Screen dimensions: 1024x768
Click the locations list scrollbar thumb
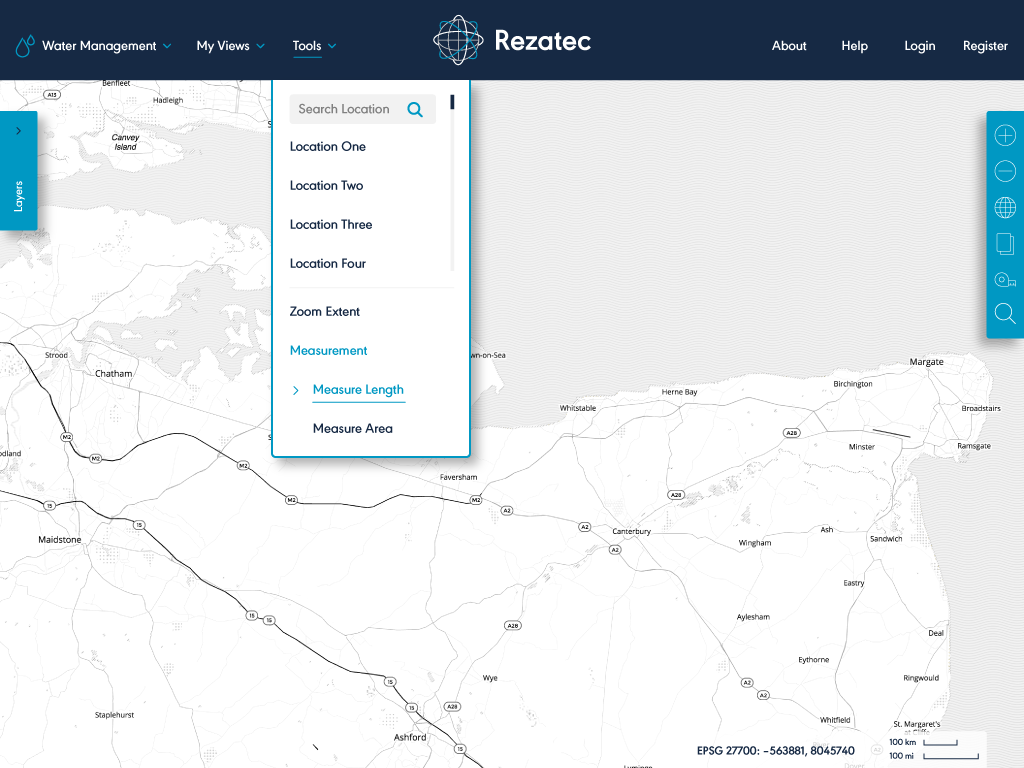point(452,103)
